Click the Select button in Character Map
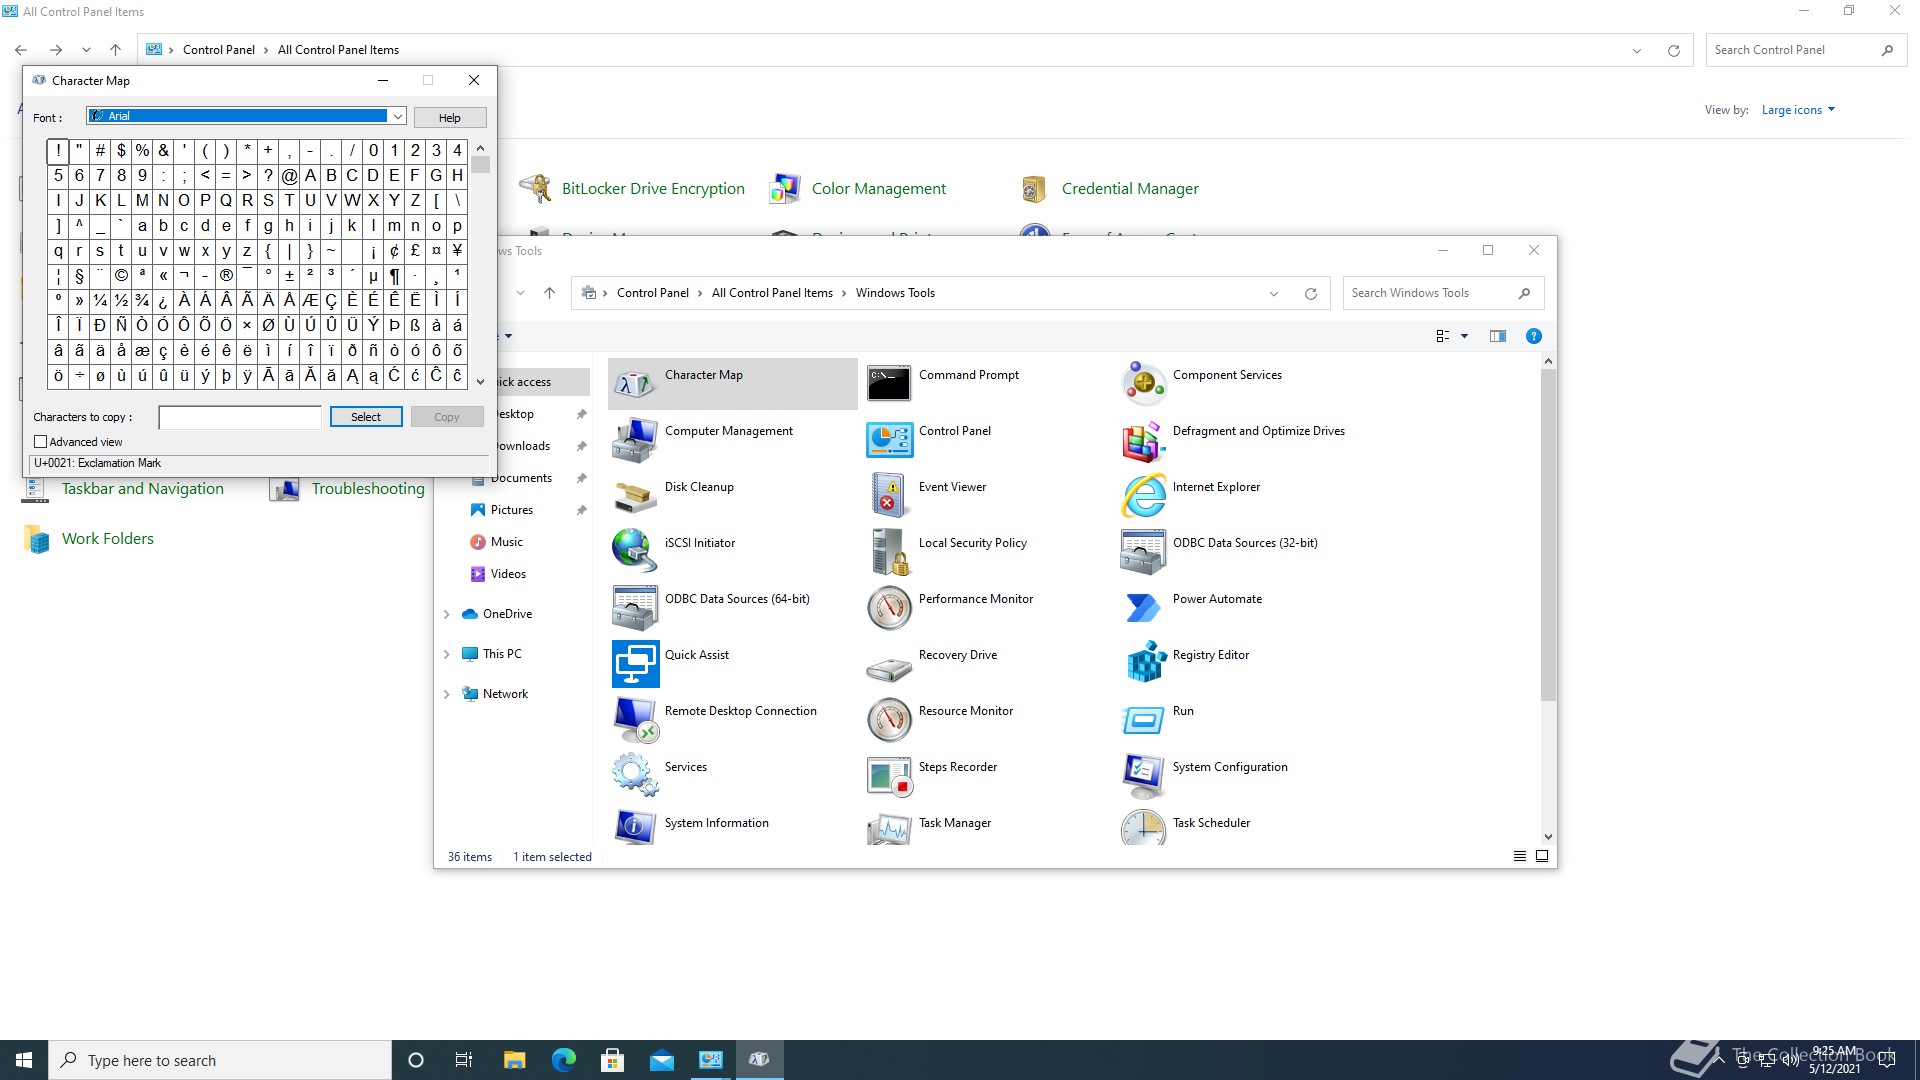This screenshot has height=1080, width=1920. (x=366, y=417)
